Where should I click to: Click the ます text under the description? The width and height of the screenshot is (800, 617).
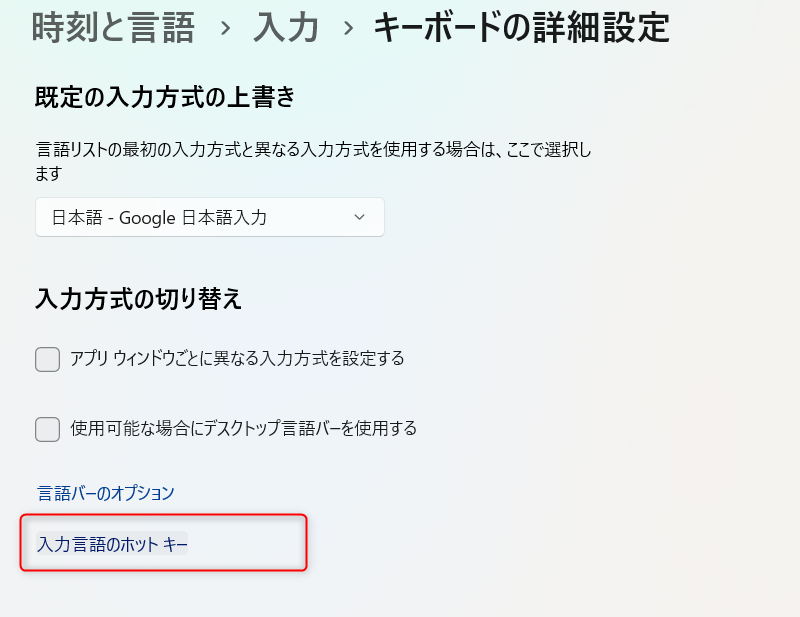click(48, 174)
